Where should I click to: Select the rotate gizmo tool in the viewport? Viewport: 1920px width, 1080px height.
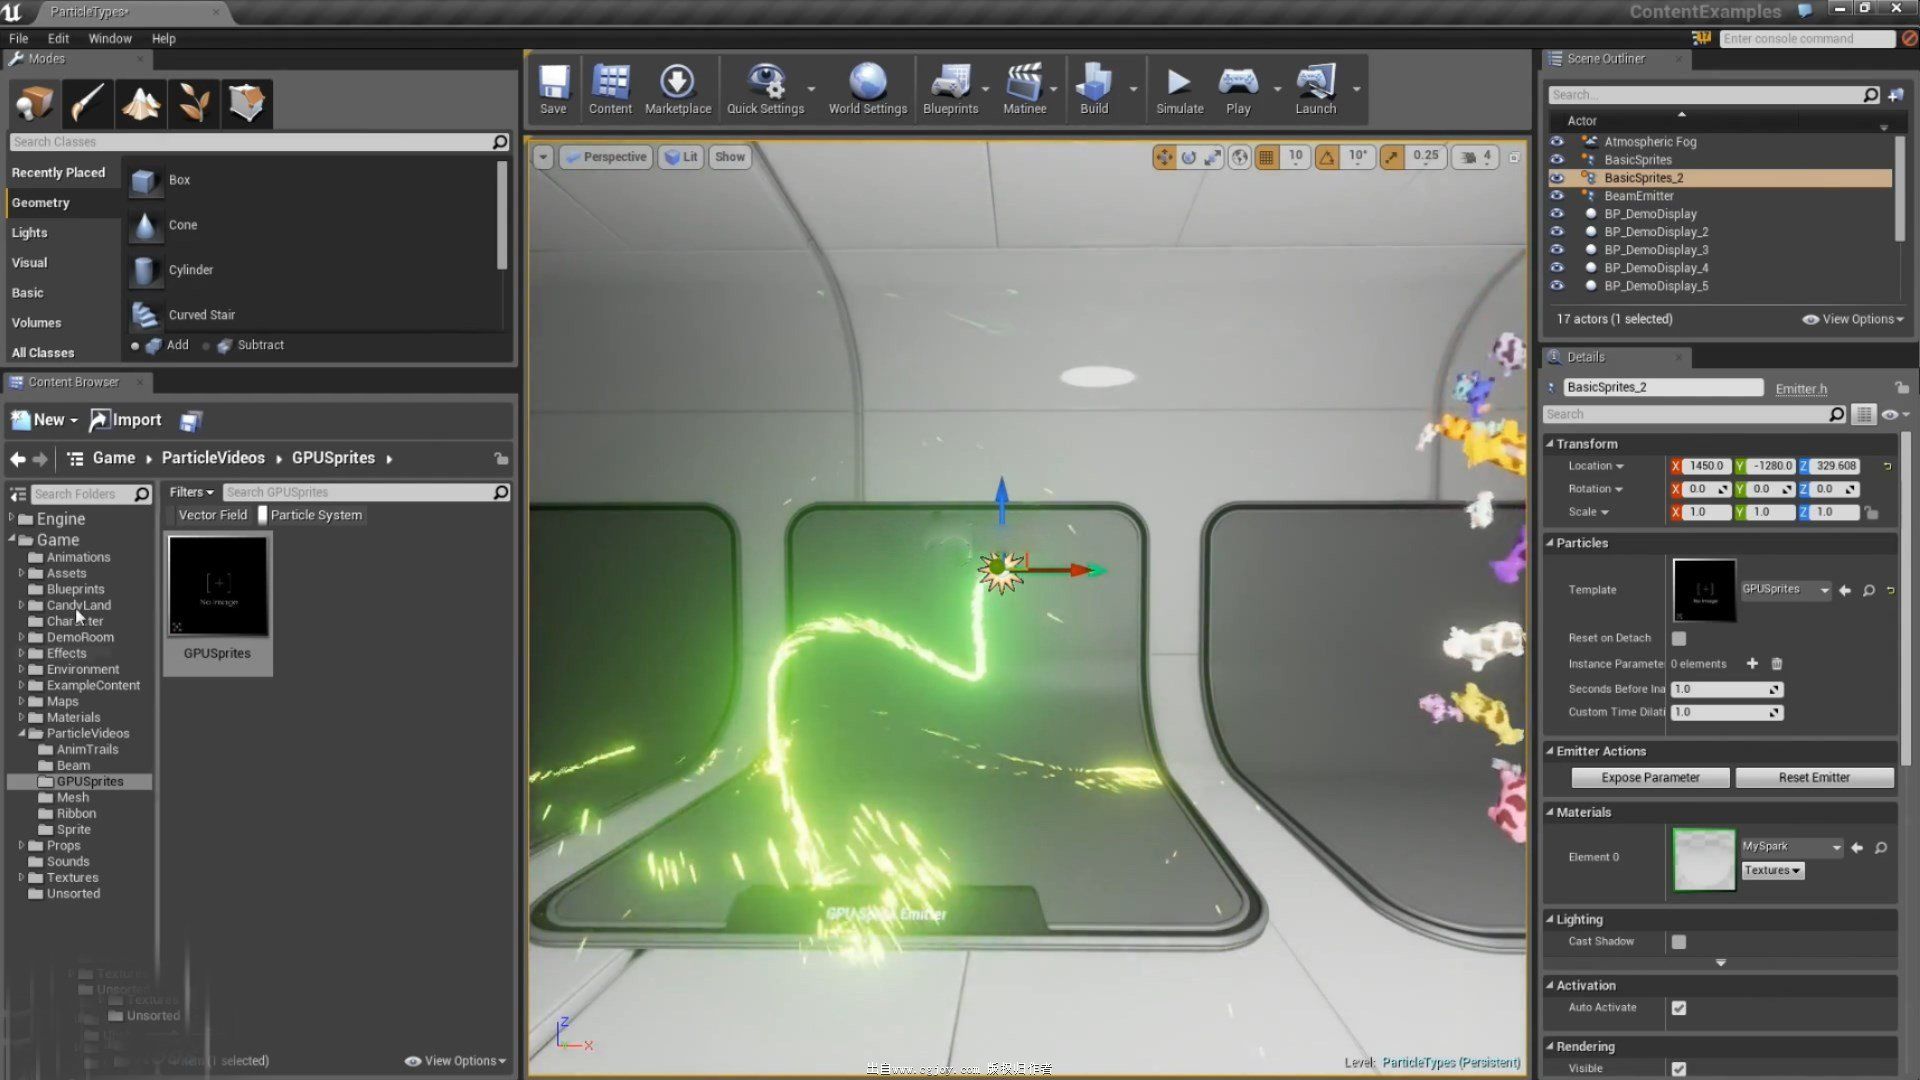point(1189,157)
